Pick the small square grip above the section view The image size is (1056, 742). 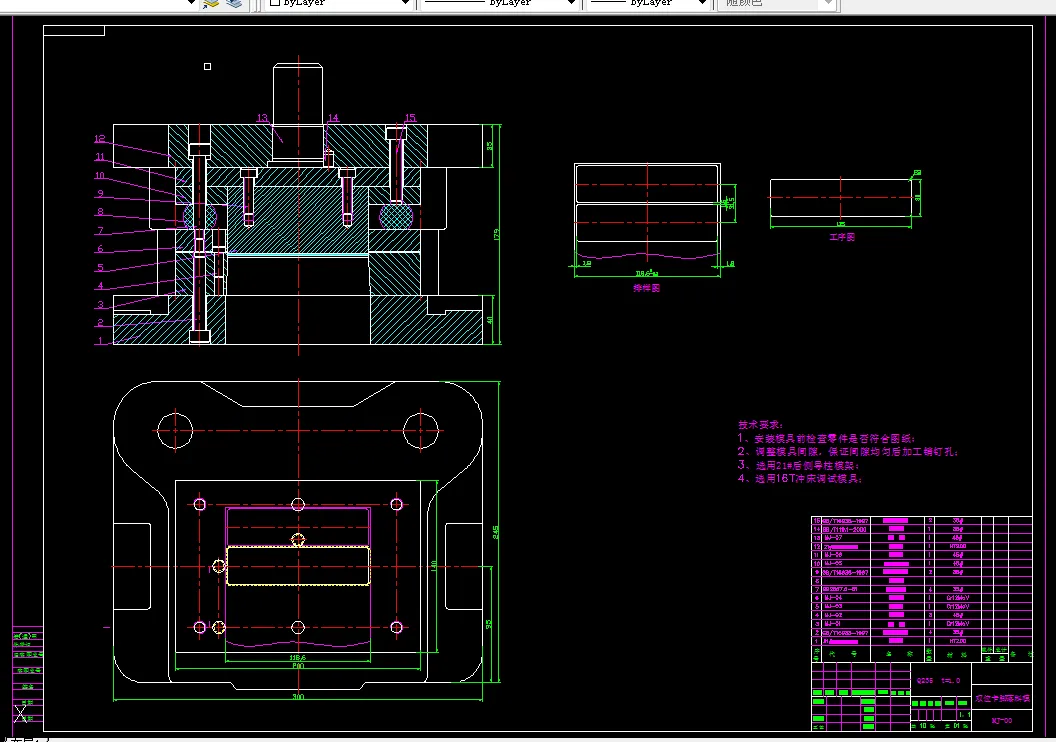[x=207, y=66]
